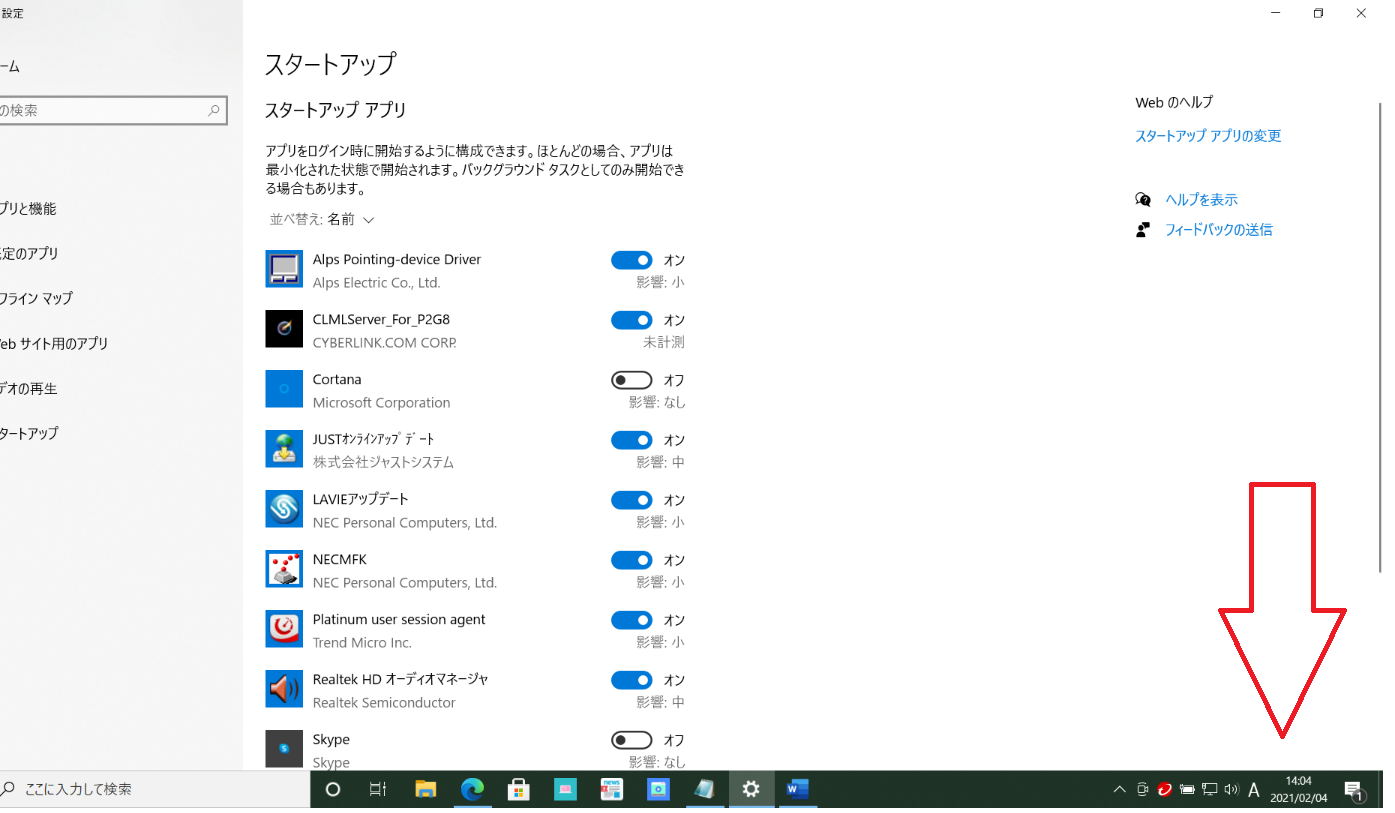The width and height of the screenshot is (1395, 813).
Task: Select the Web サイト用のアプリ sidebar item
Action: 121,344
